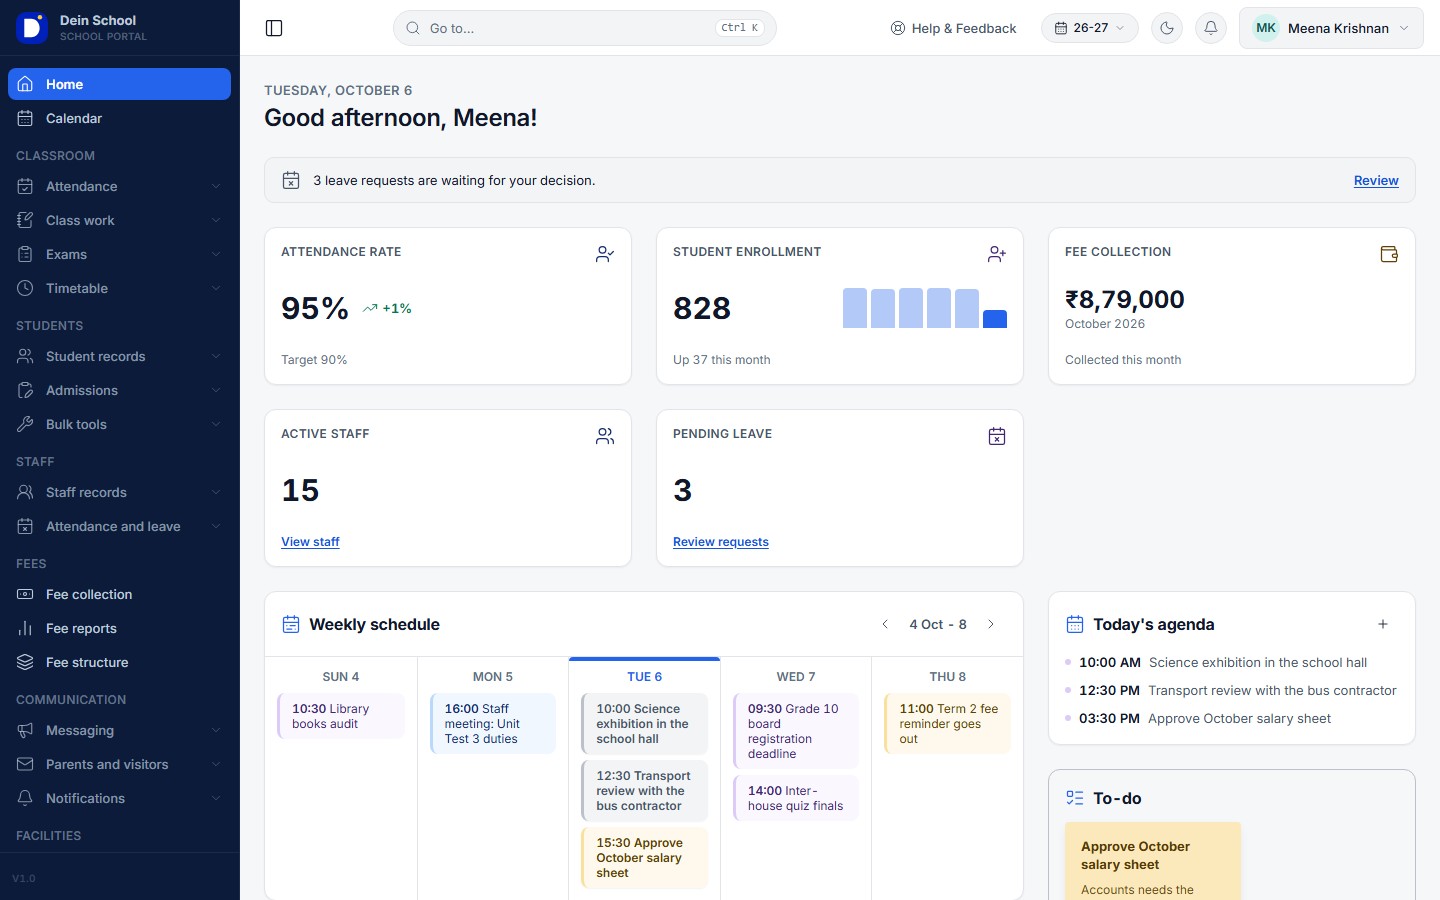
Task: Open Meena Krishnan account menu
Action: (x=1331, y=28)
